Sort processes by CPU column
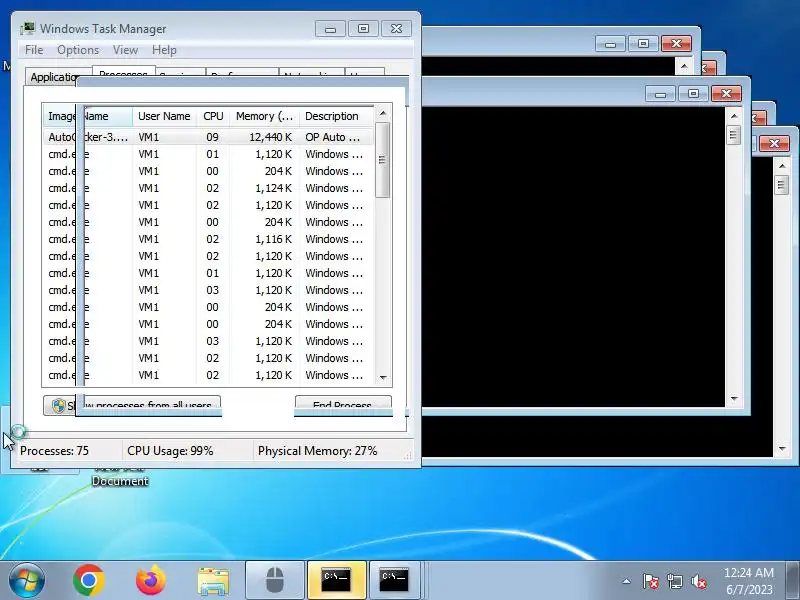This screenshot has height=600, width=800. [213, 116]
